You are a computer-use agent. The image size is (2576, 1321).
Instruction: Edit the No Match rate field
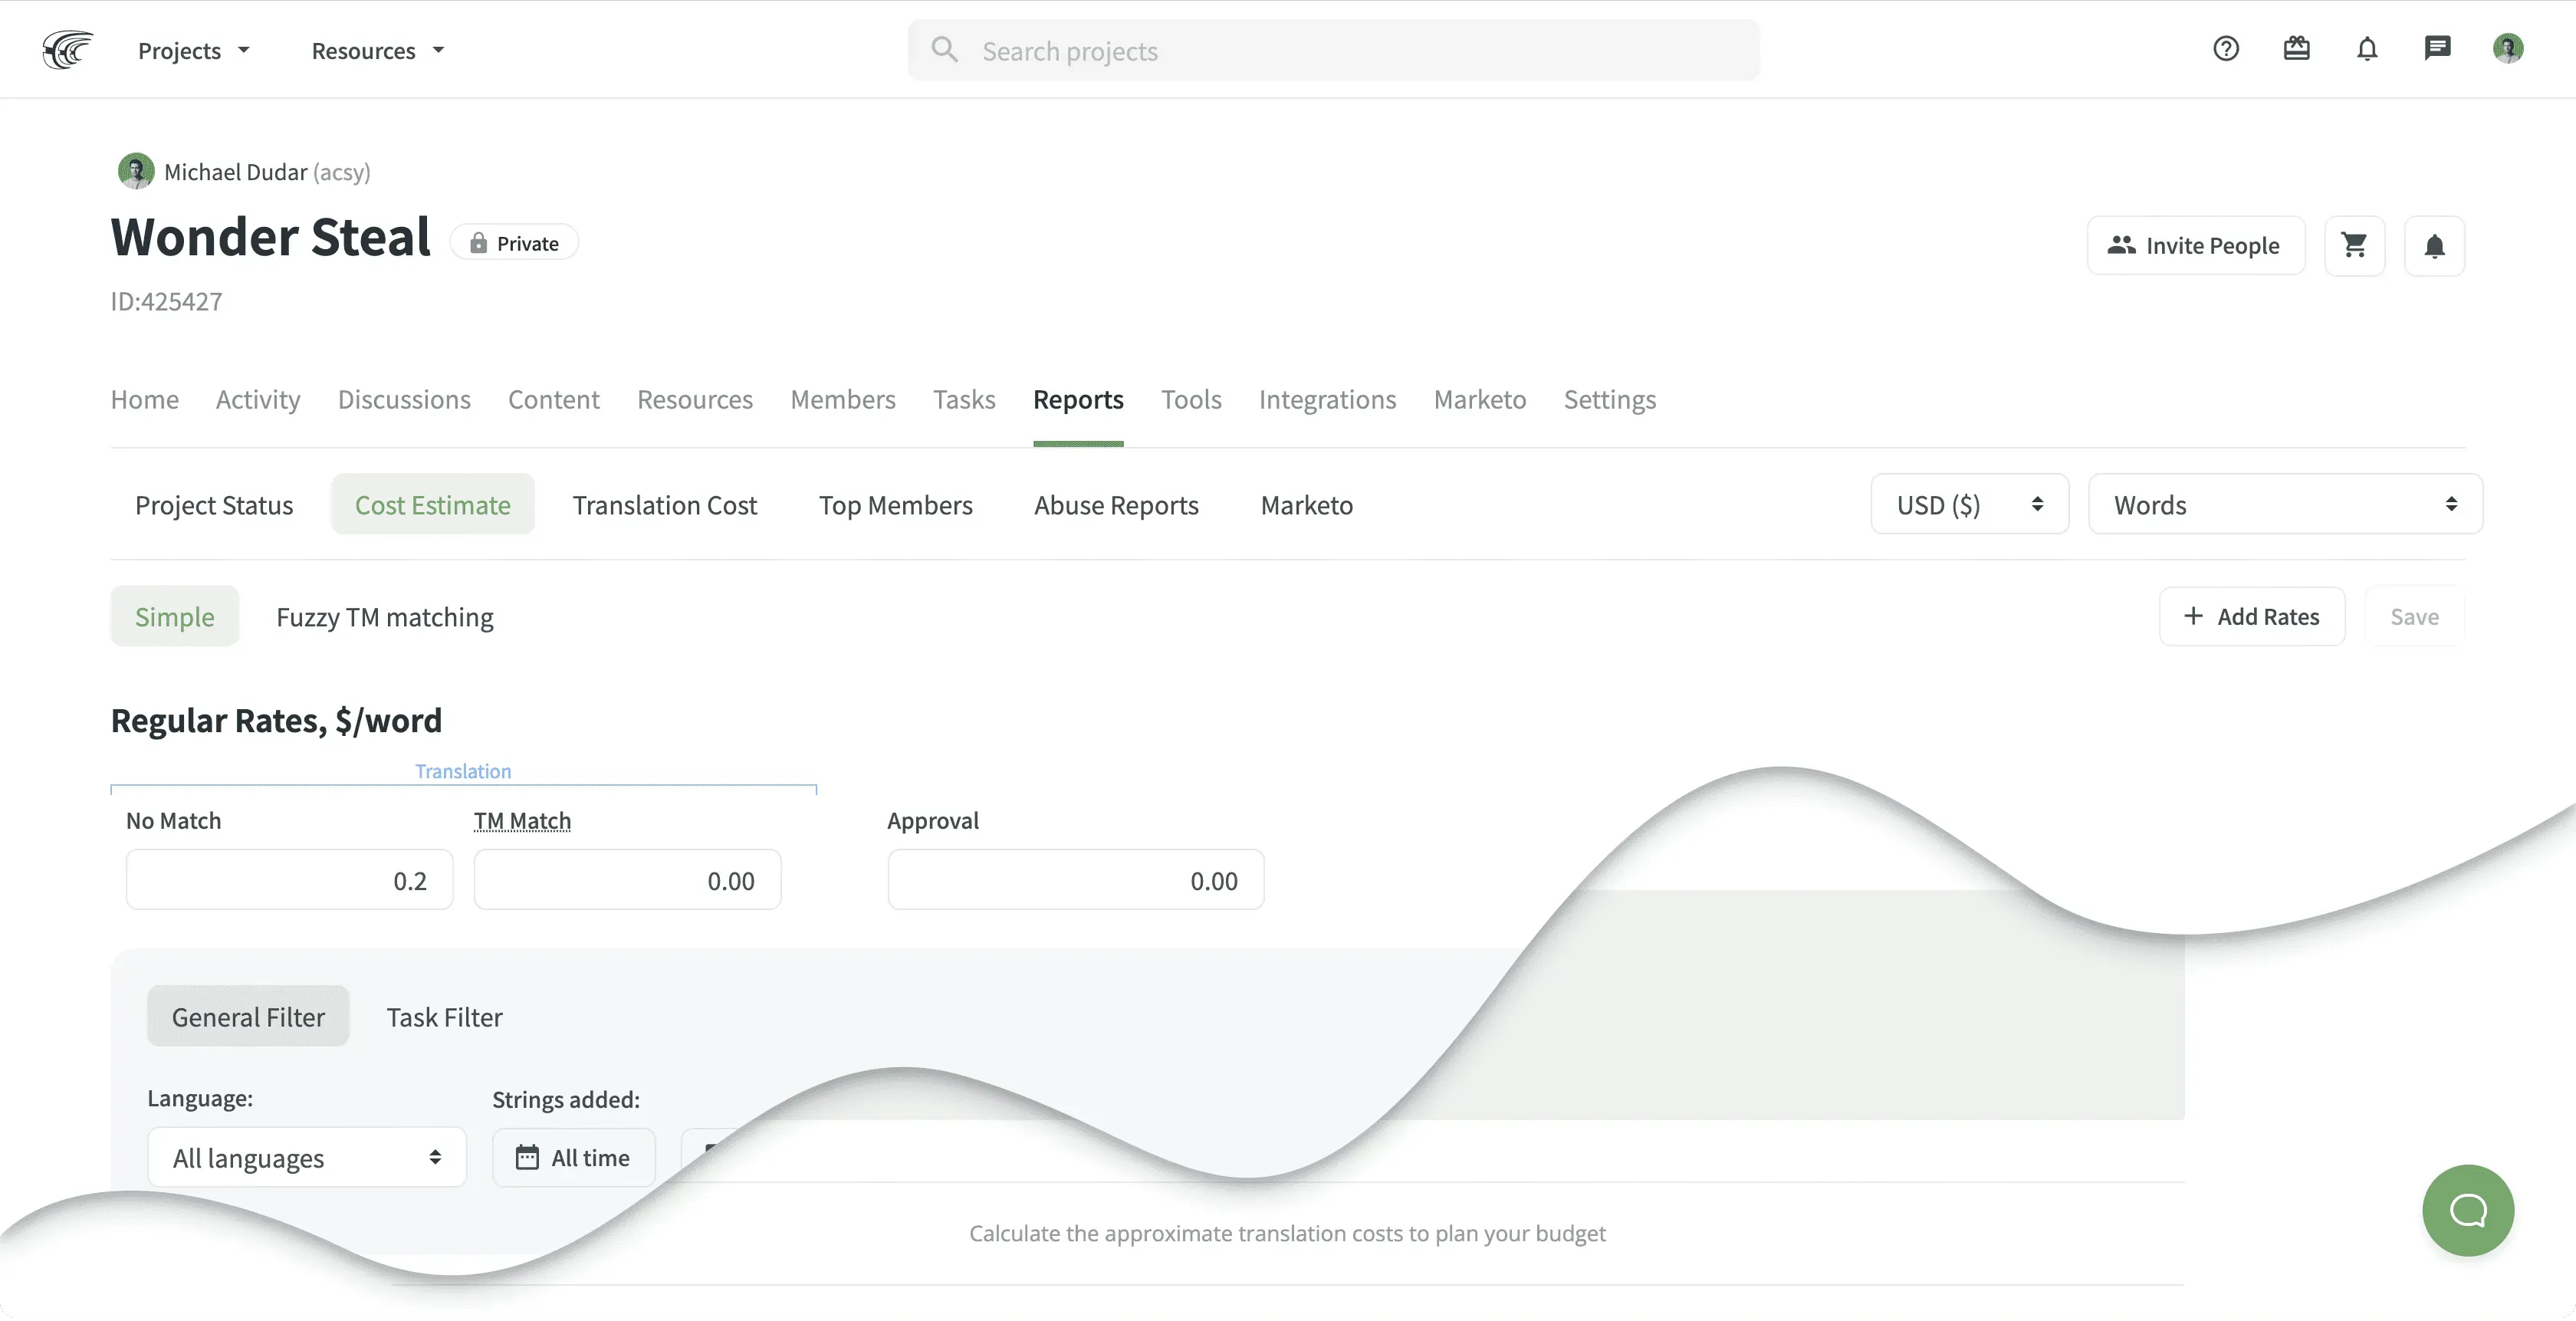point(289,880)
